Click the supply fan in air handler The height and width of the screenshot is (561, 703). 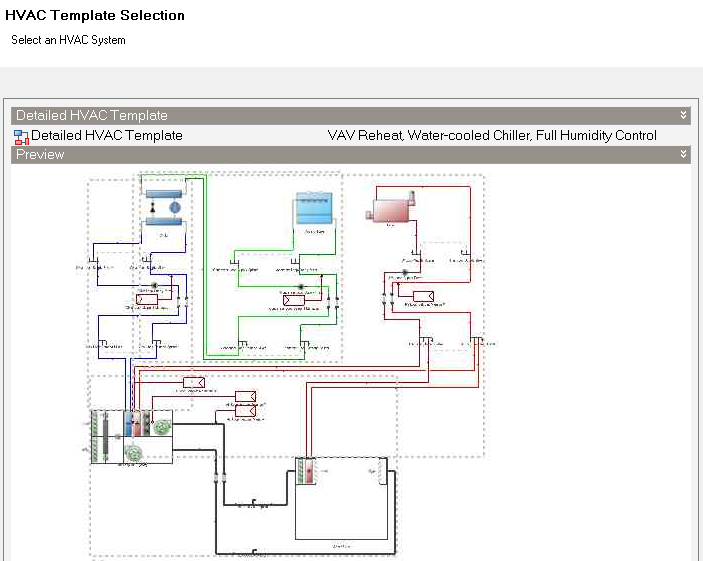coord(160,425)
